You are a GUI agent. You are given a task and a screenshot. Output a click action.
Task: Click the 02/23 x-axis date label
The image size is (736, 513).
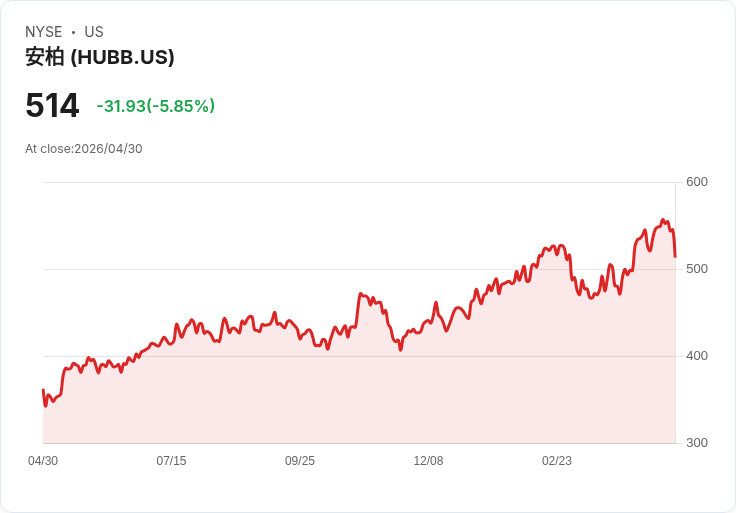coord(557,461)
